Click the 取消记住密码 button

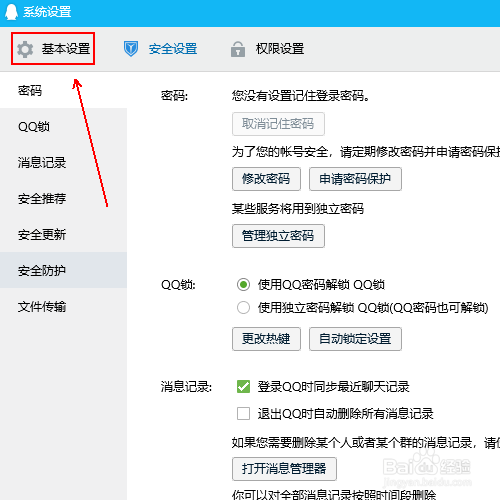click(278, 124)
